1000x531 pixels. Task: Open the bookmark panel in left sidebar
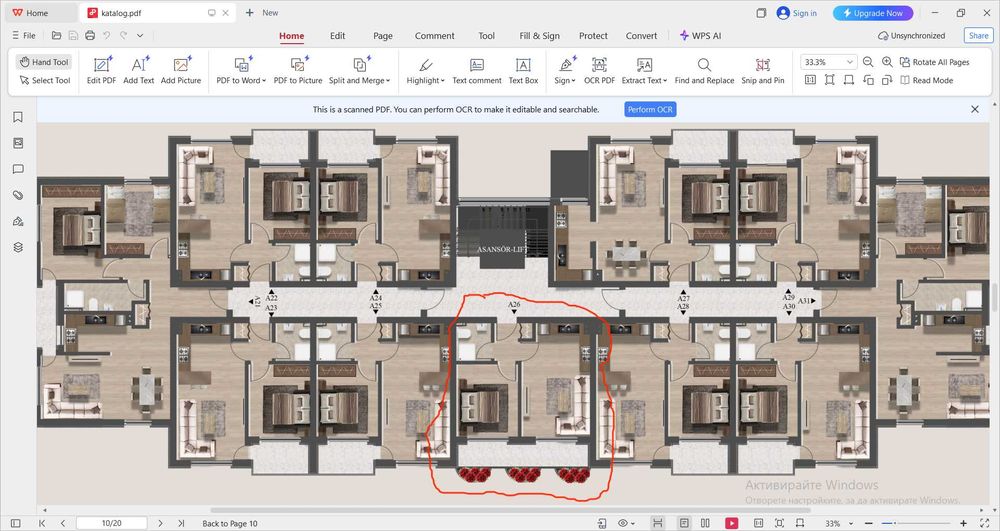pyautogui.click(x=18, y=117)
